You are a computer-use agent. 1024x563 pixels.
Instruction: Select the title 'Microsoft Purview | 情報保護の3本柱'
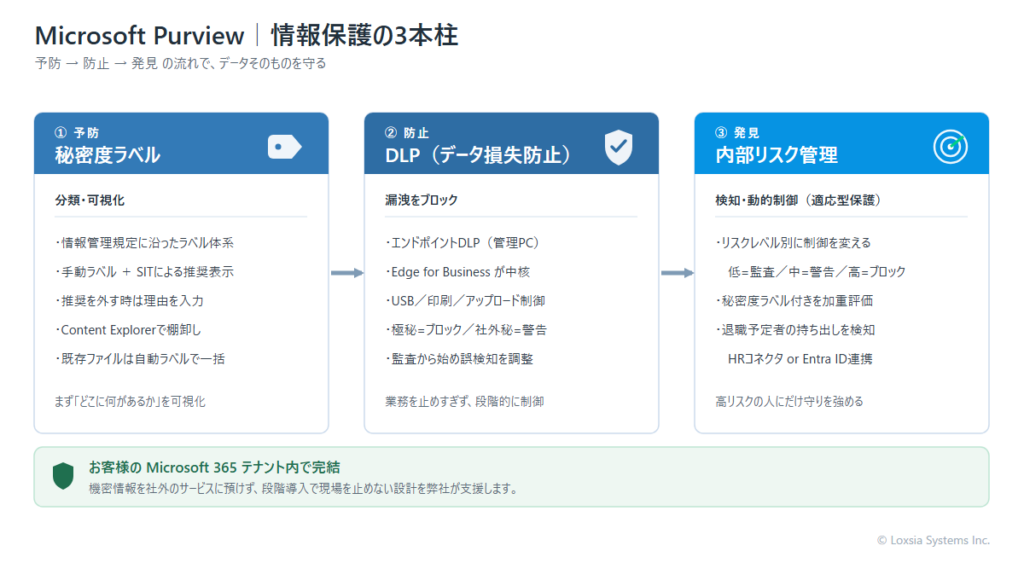point(246,35)
